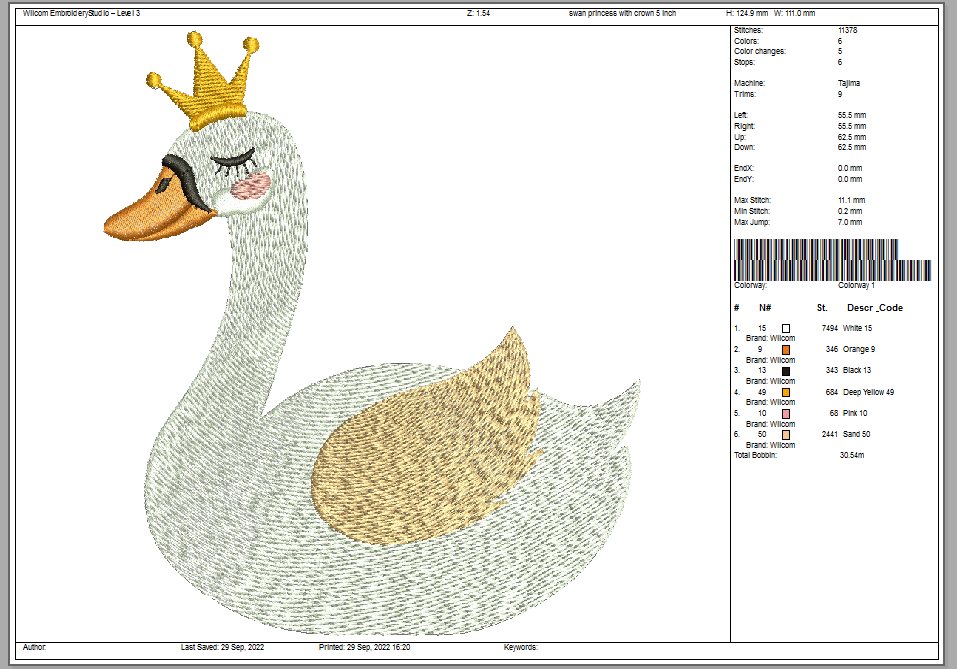Click the swan's pink cheek

pos(250,185)
